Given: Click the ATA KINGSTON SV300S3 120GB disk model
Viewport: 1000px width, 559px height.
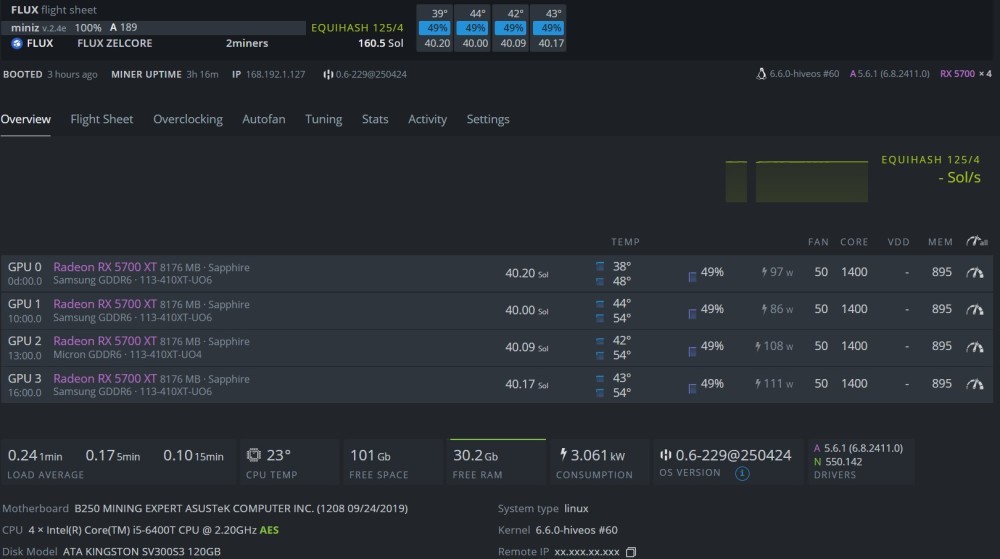Looking at the screenshot, I should coord(142,552).
